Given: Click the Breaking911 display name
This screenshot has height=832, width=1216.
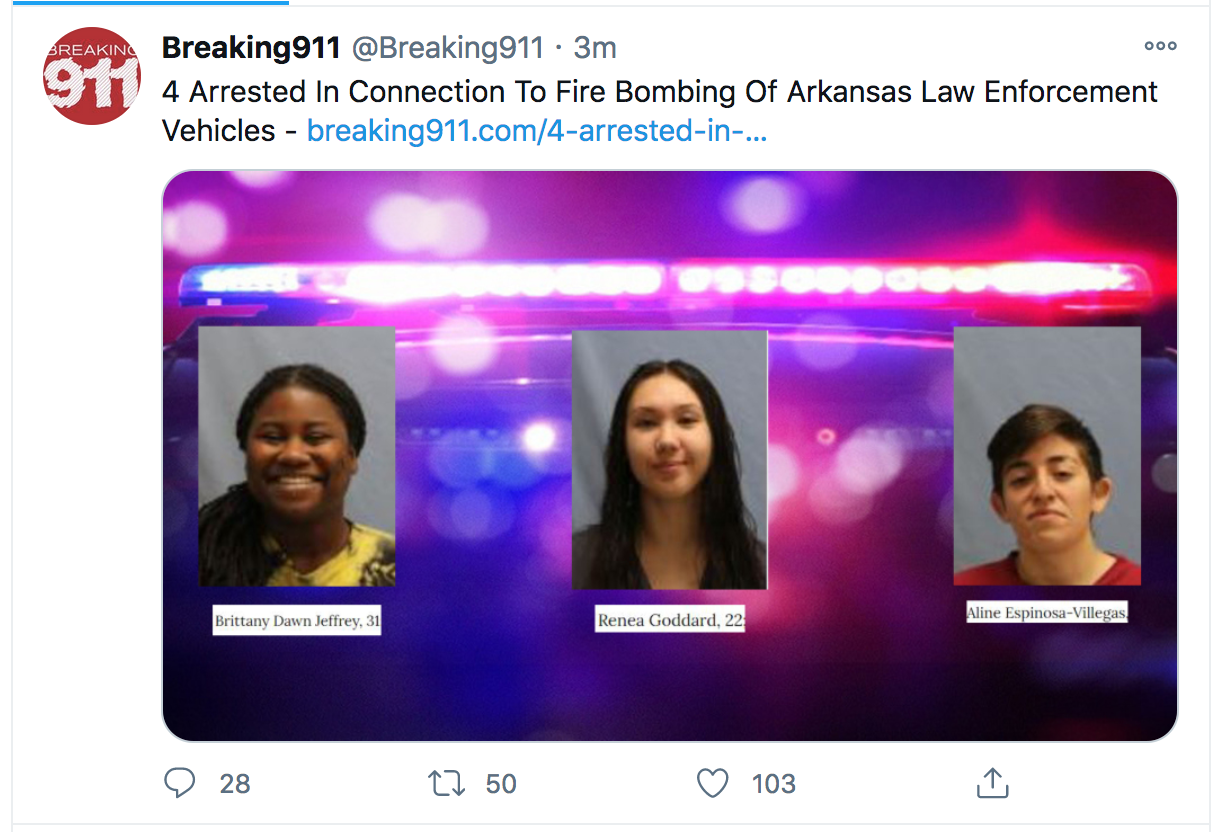Looking at the screenshot, I should tap(251, 47).
